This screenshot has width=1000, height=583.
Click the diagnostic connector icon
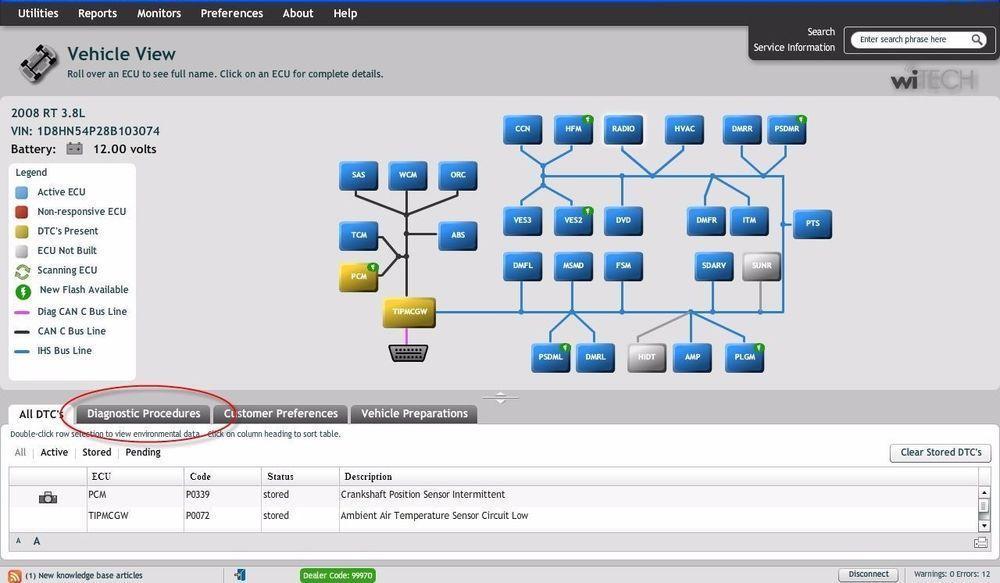tap(408, 353)
